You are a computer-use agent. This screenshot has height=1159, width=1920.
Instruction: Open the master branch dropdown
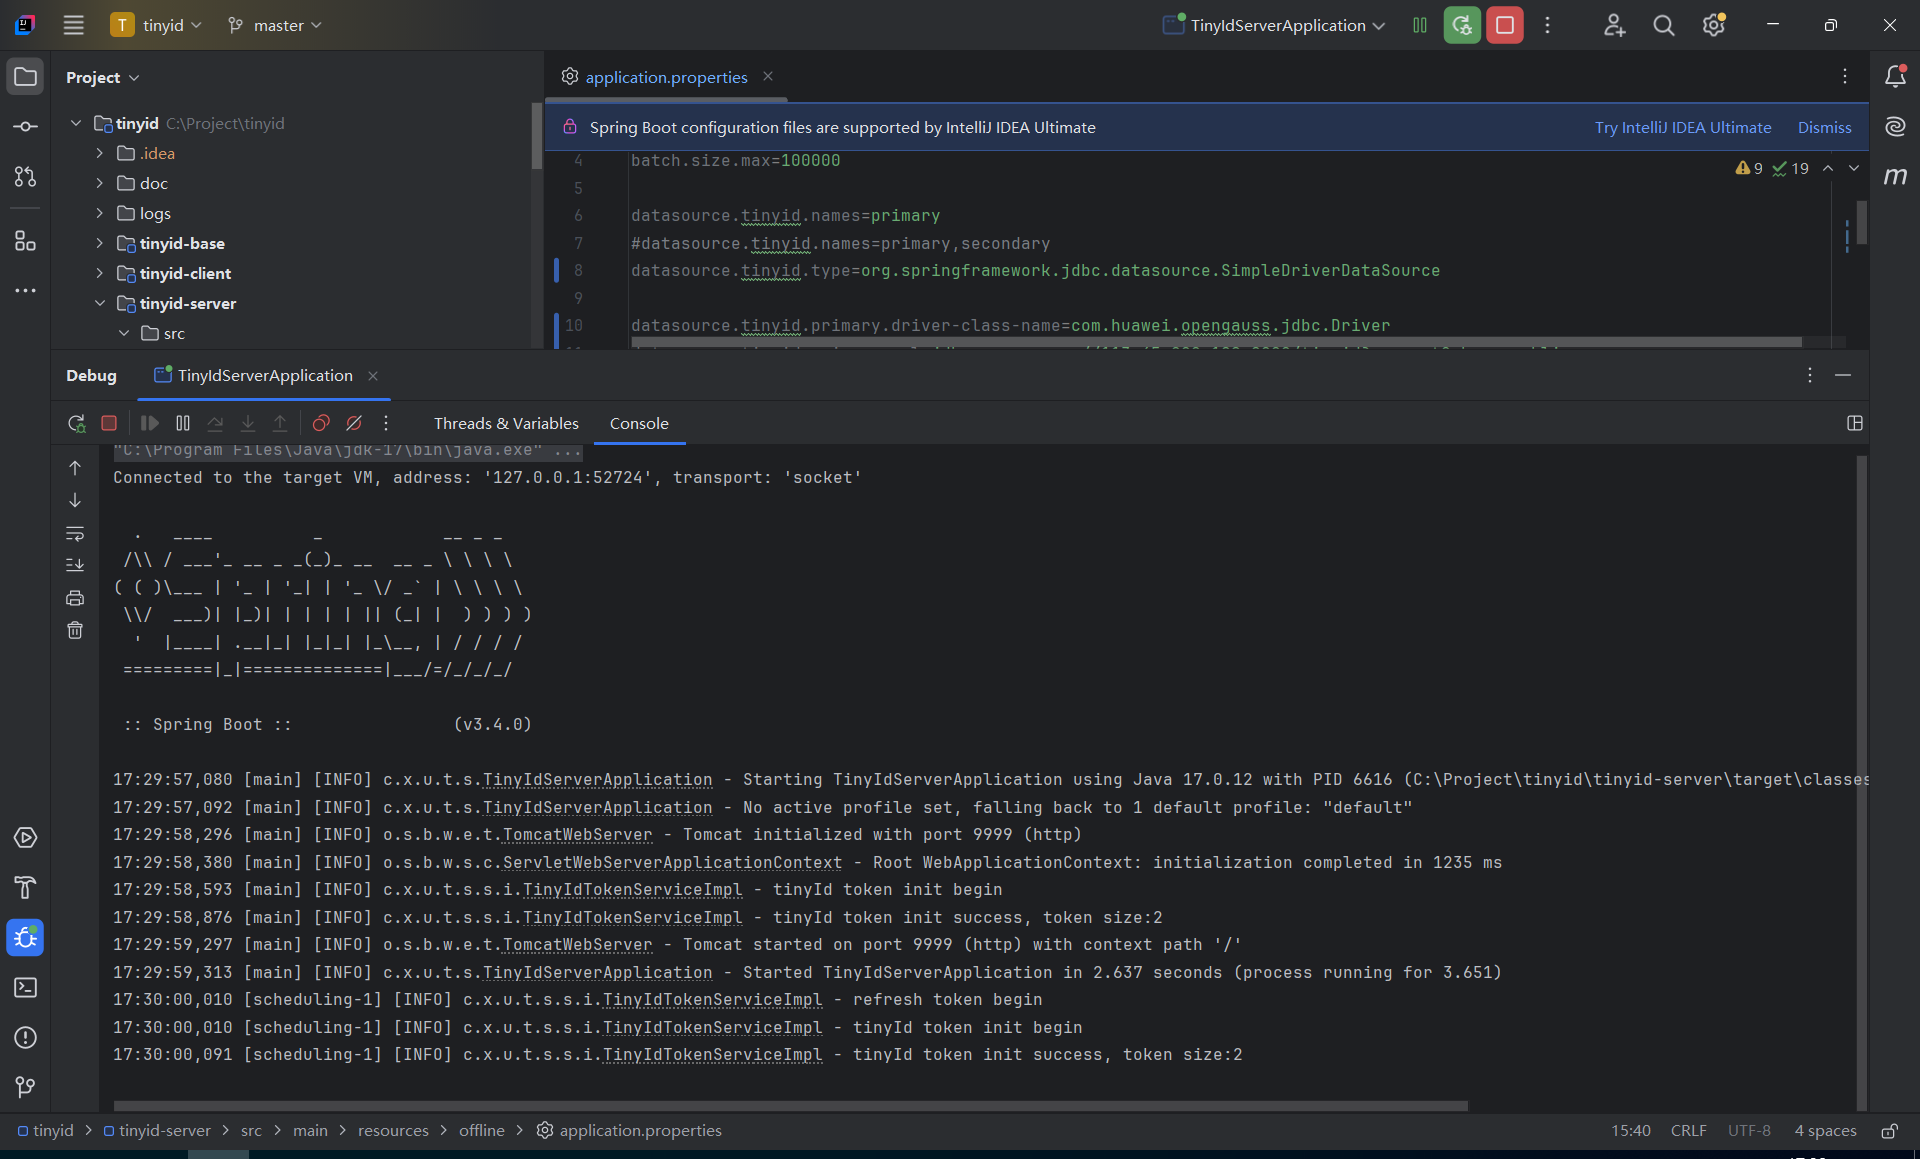(x=275, y=25)
